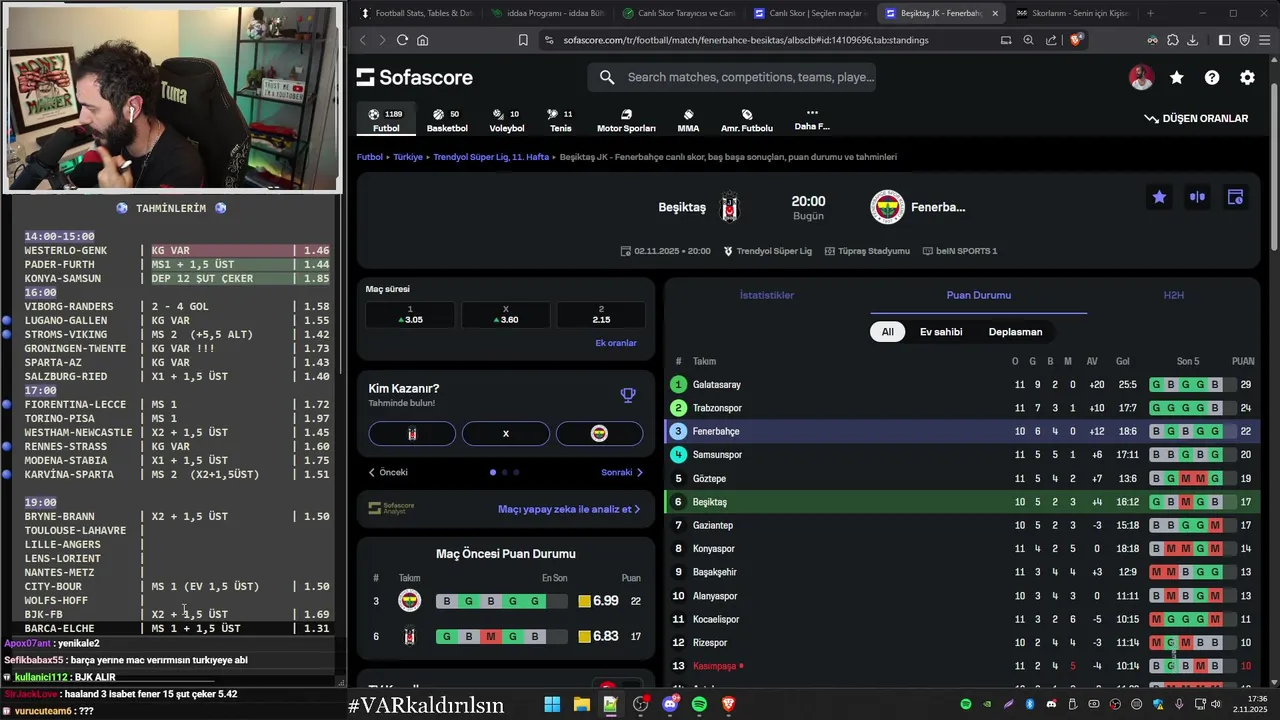This screenshot has height=720, width=1280.
Task: Click home win odds 3.05
Action: (x=410, y=315)
